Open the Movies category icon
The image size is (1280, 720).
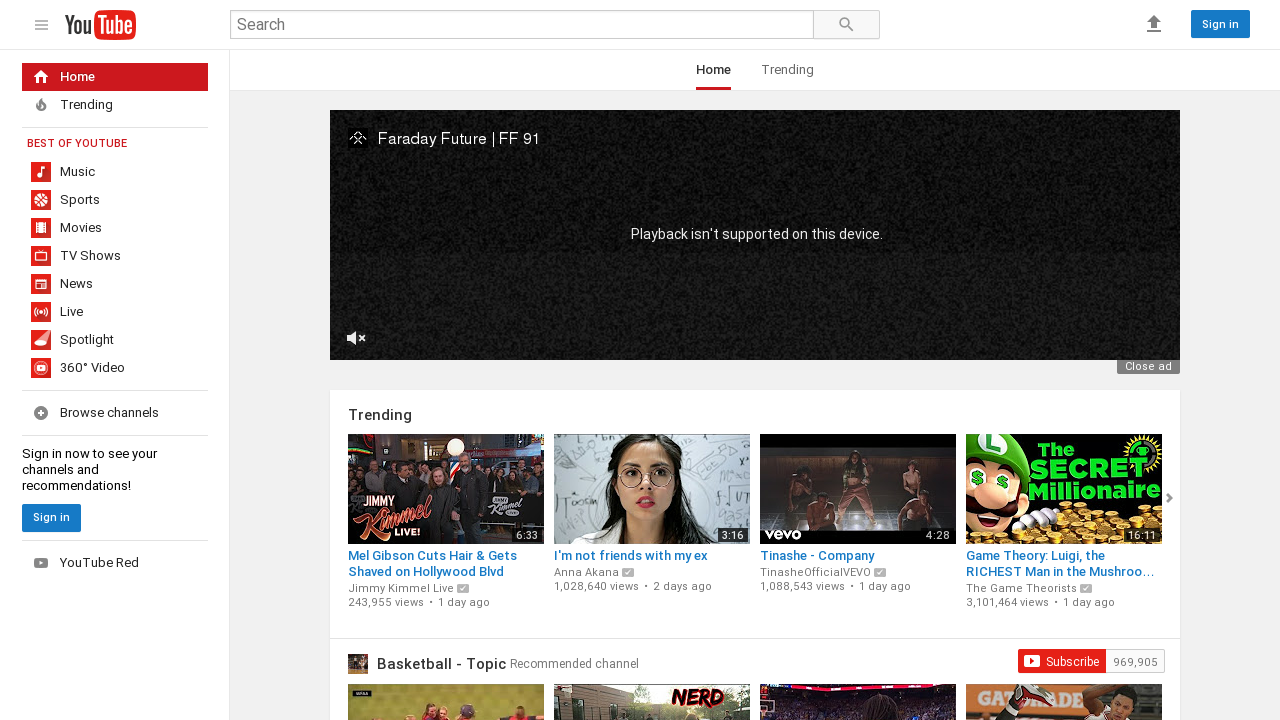[x=41, y=228]
